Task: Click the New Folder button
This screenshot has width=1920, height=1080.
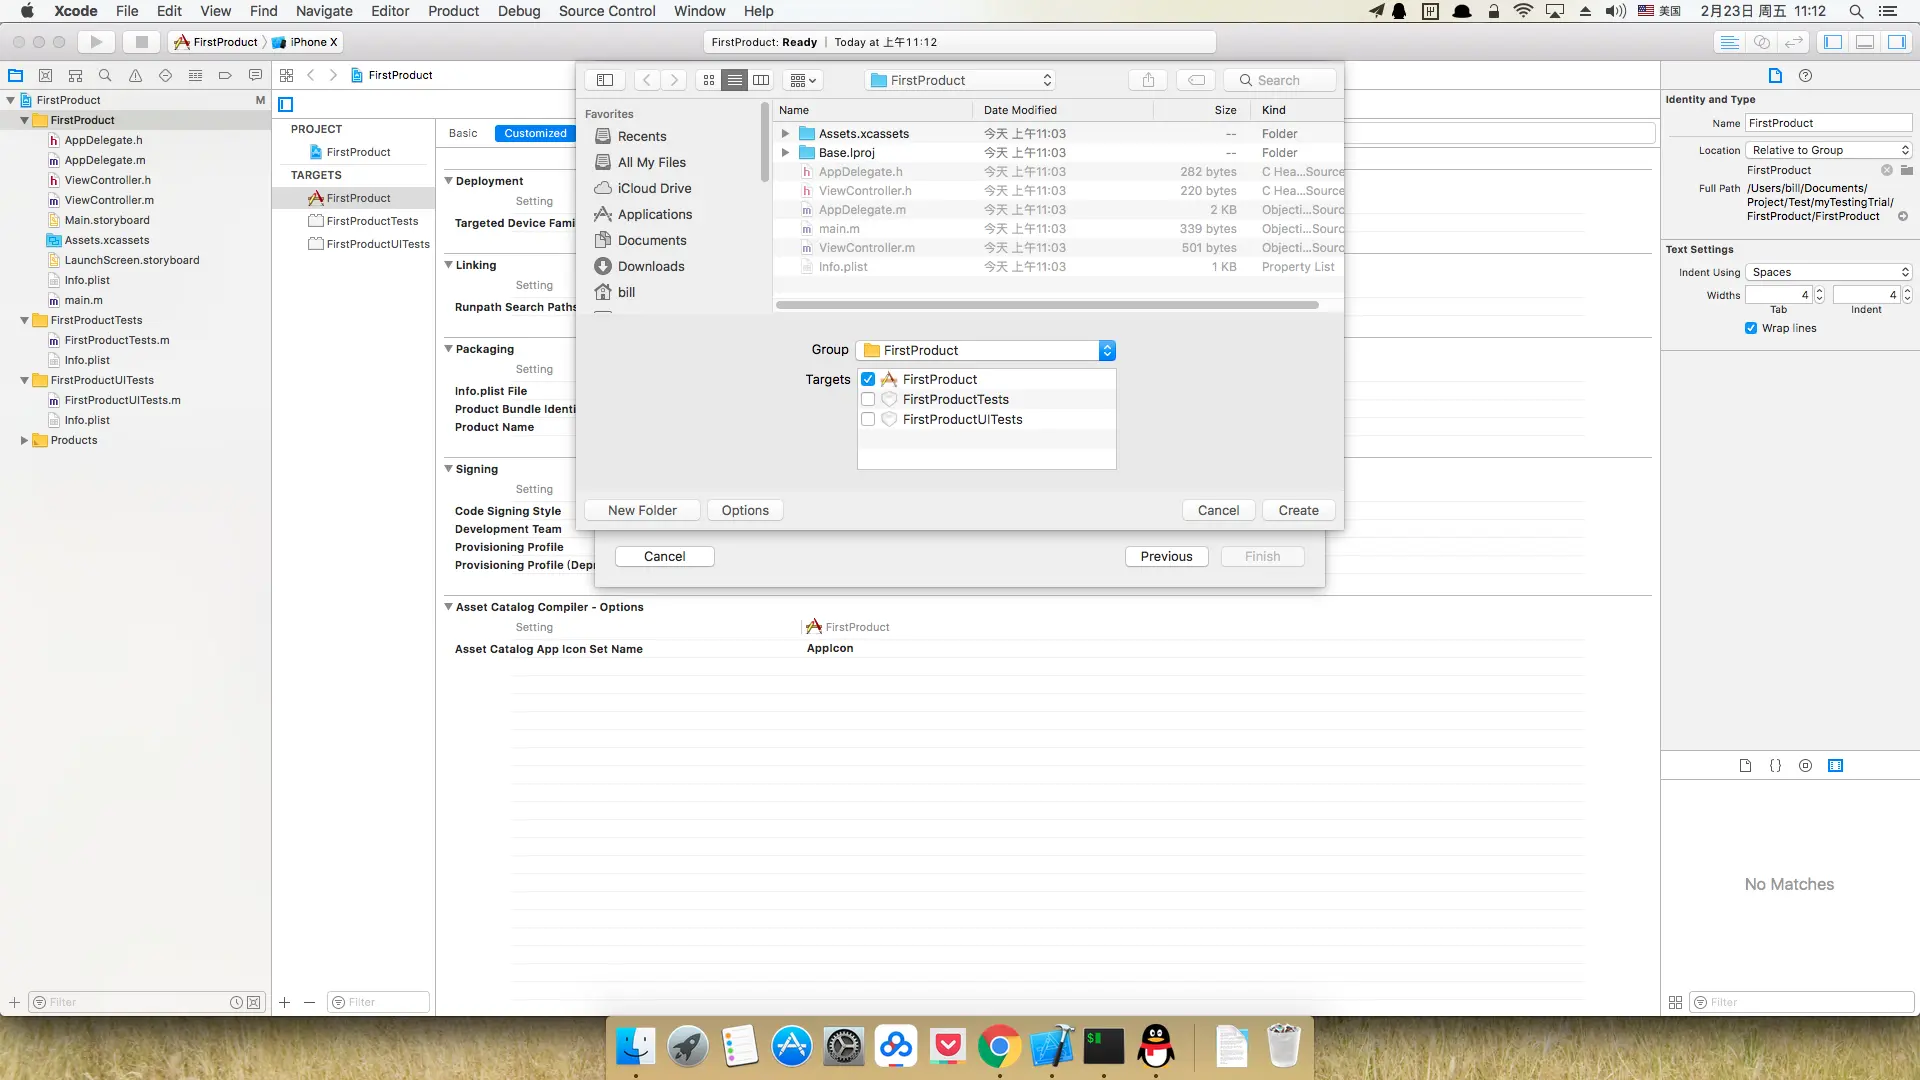Action: [642, 511]
